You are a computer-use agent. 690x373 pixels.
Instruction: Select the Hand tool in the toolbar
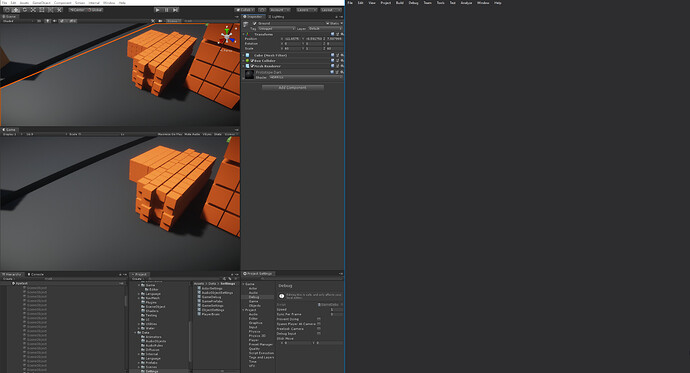click(x=7, y=10)
